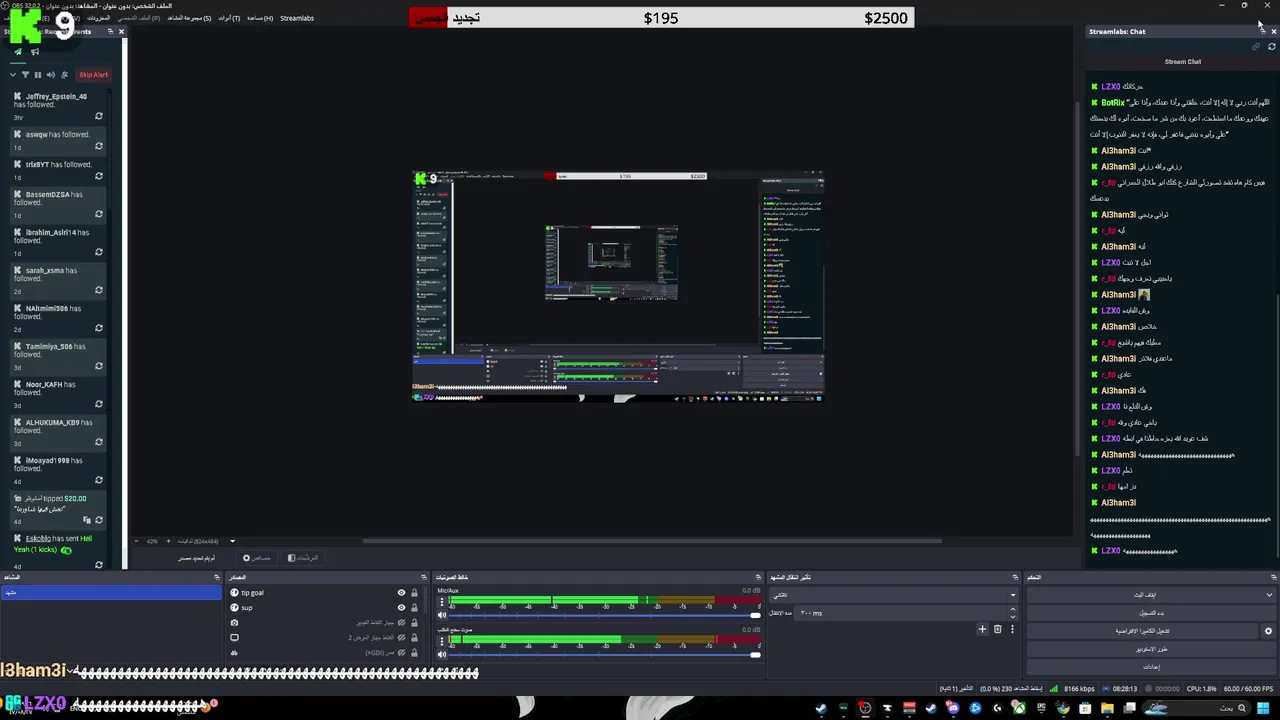Adjust the second audio channel volume slider
Image resolution: width=1280 pixels, height=720 pixels.
[605, 655]
